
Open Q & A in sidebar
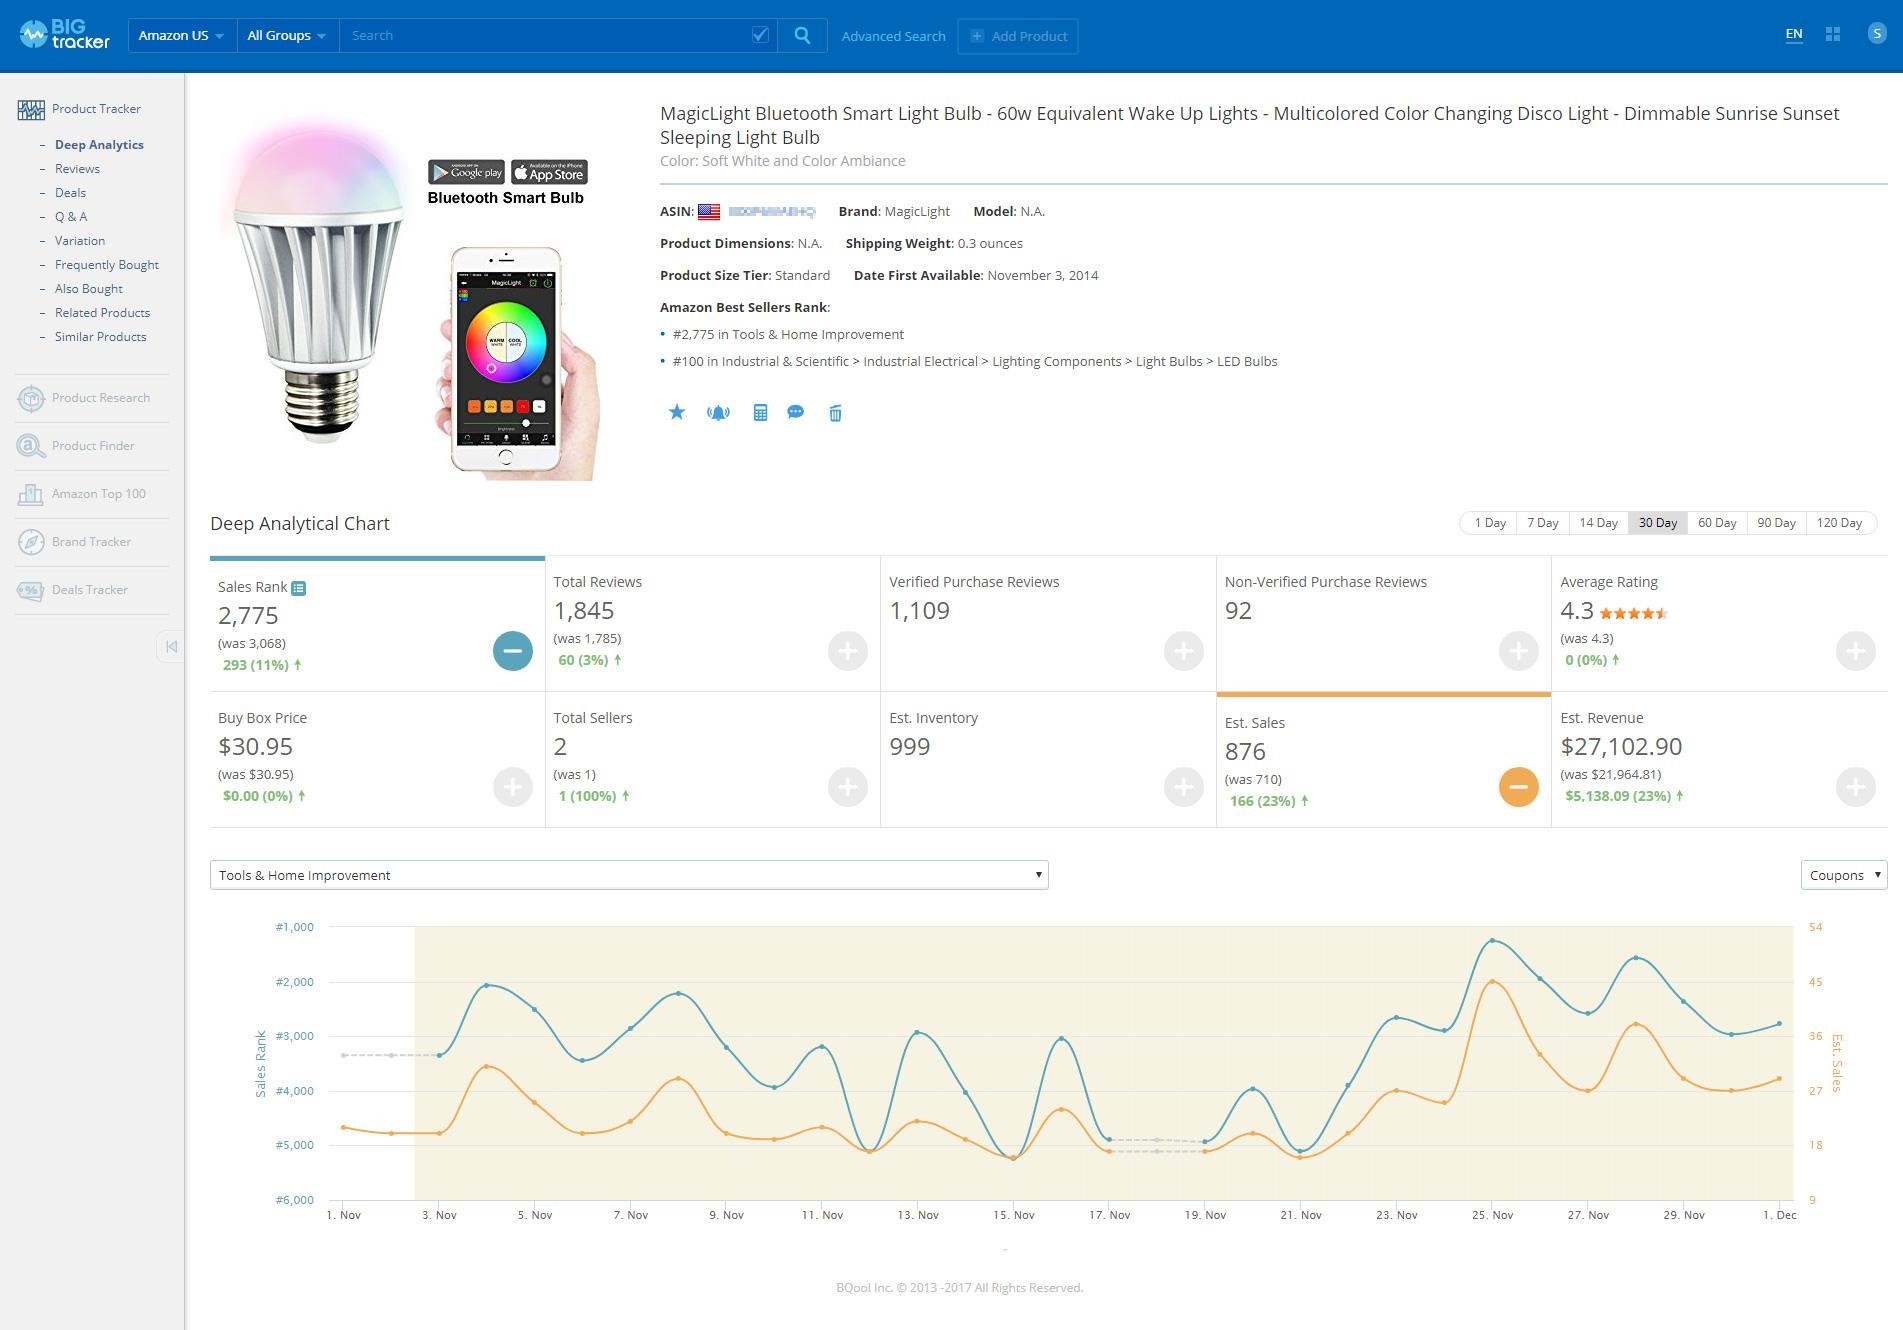pos(71,216)
